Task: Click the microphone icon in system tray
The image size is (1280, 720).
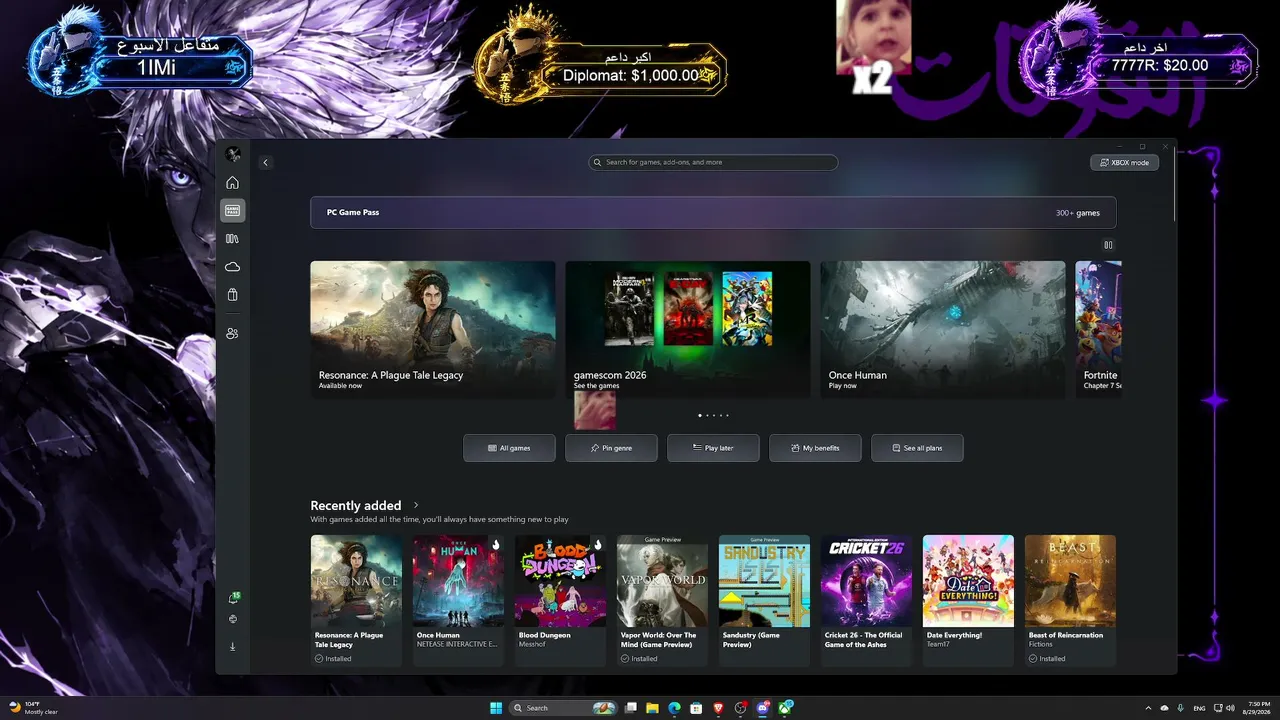Action: click(1181, 708)
